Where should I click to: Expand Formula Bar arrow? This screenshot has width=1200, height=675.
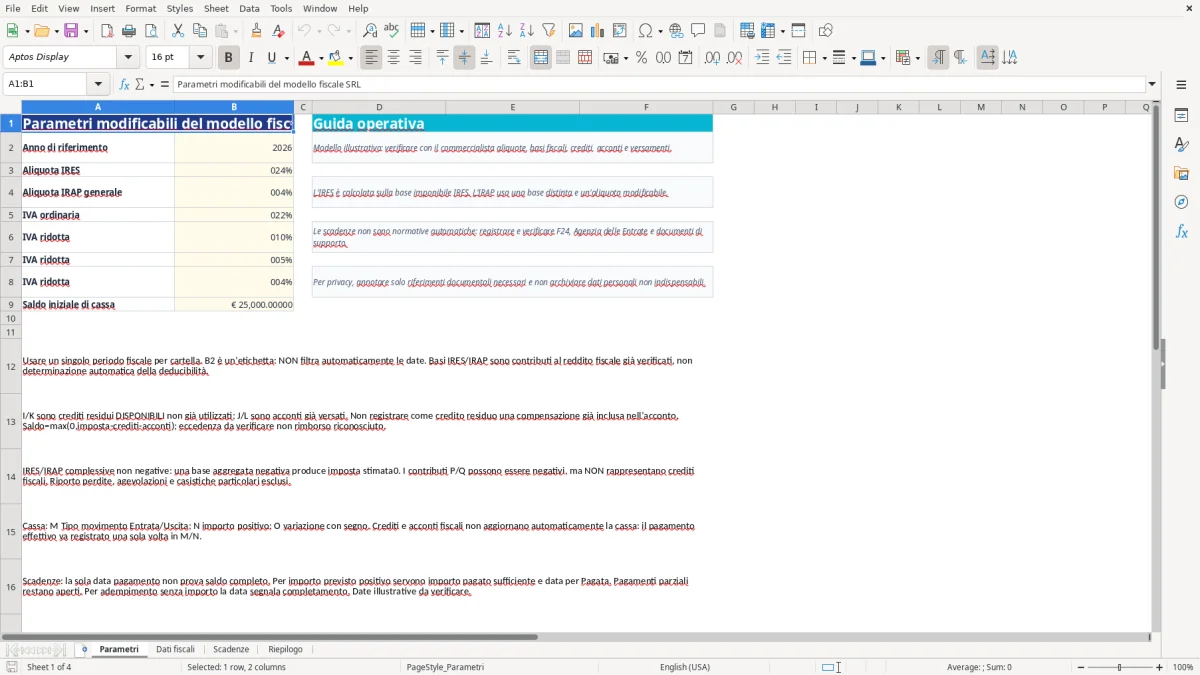click(x=1152, y=85)
